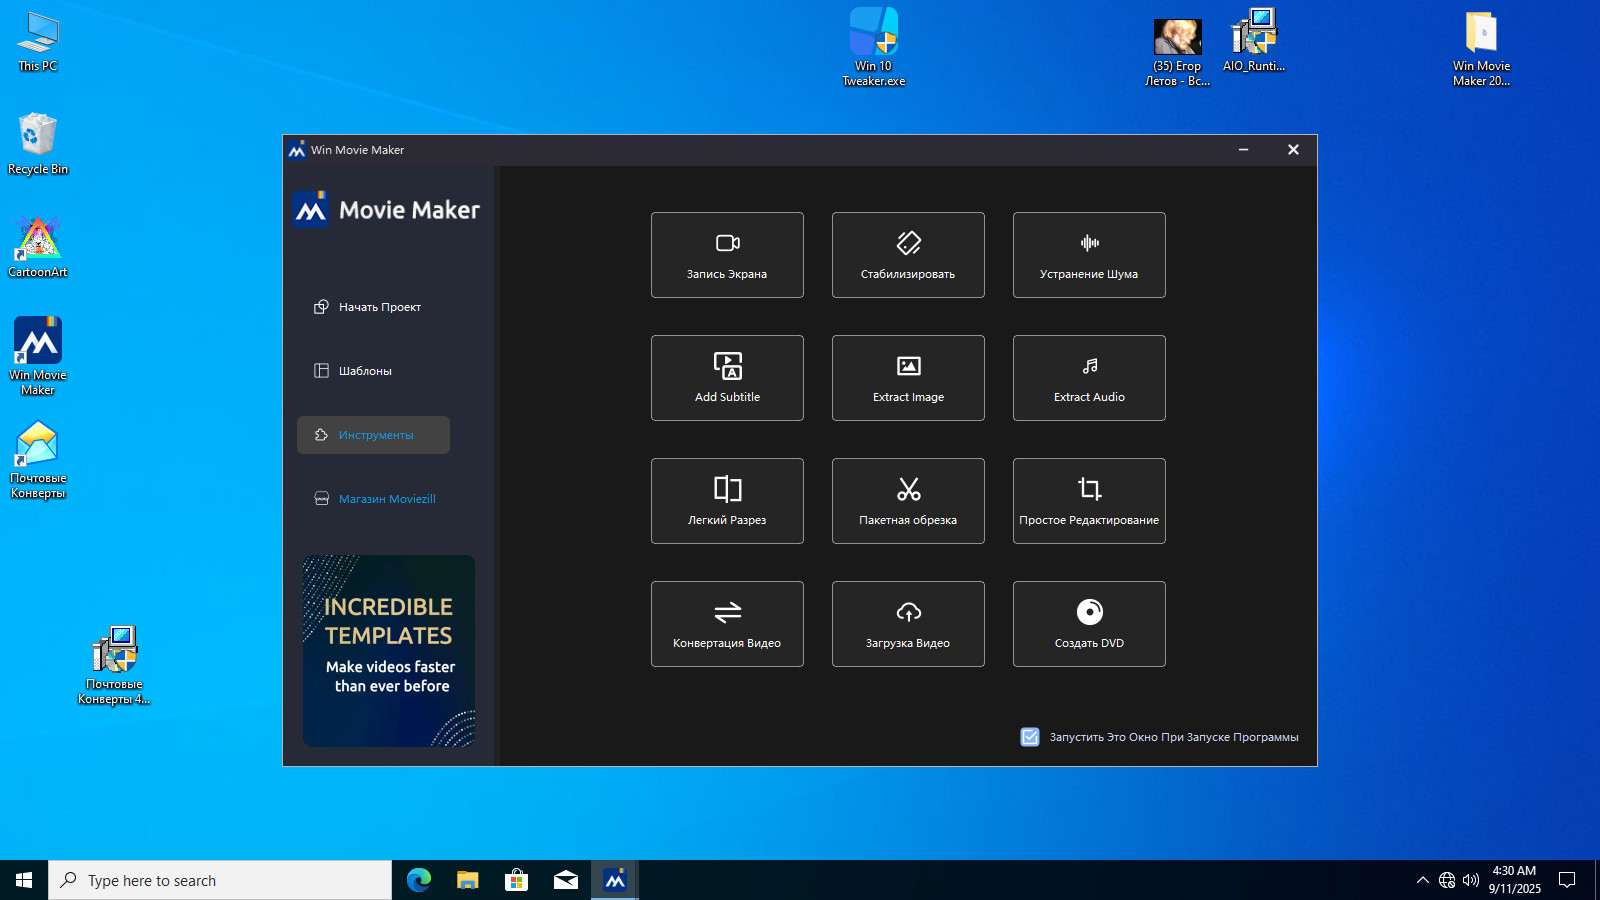Select This PC desktop icon
This screenshot has height=900, width=1600.
pos(38,42)
